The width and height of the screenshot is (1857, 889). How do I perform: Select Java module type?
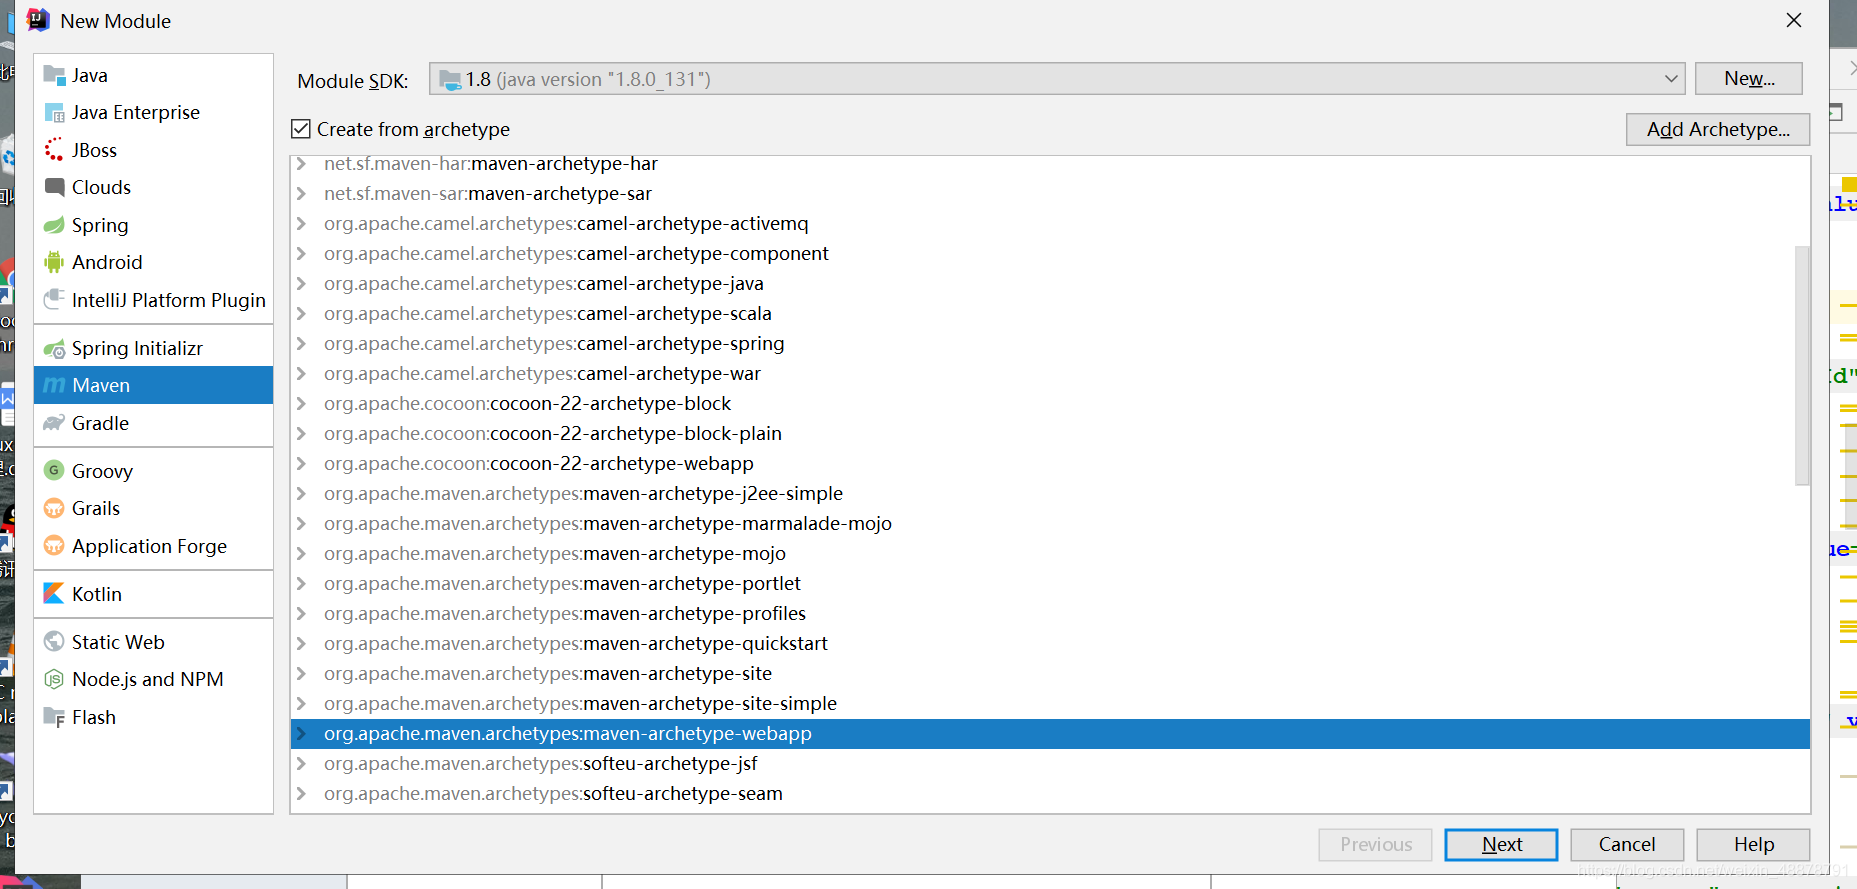pyautogui.click(x=153, y=75)
